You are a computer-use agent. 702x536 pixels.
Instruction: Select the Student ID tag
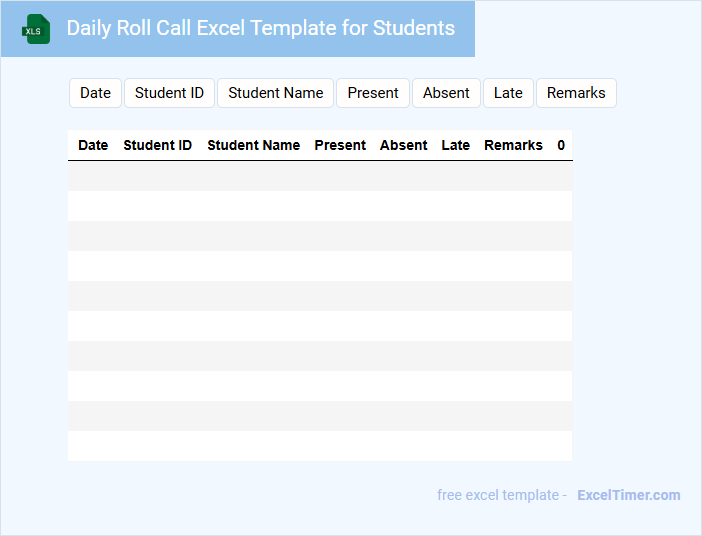pos(169,93)
